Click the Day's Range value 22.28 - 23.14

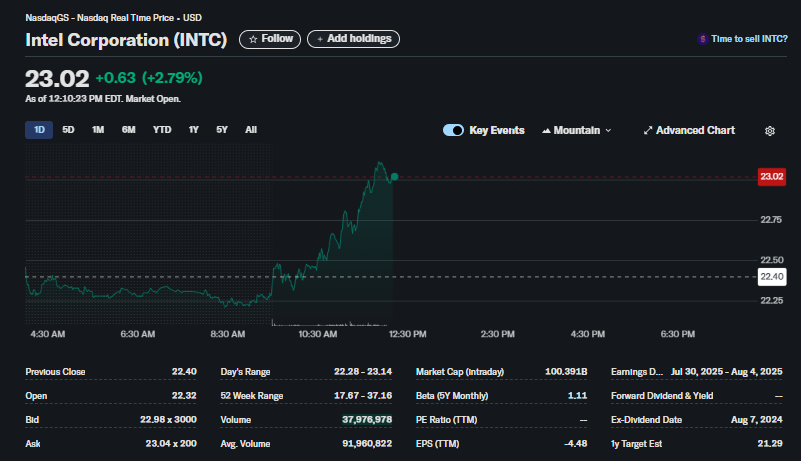tap(363, 372)
